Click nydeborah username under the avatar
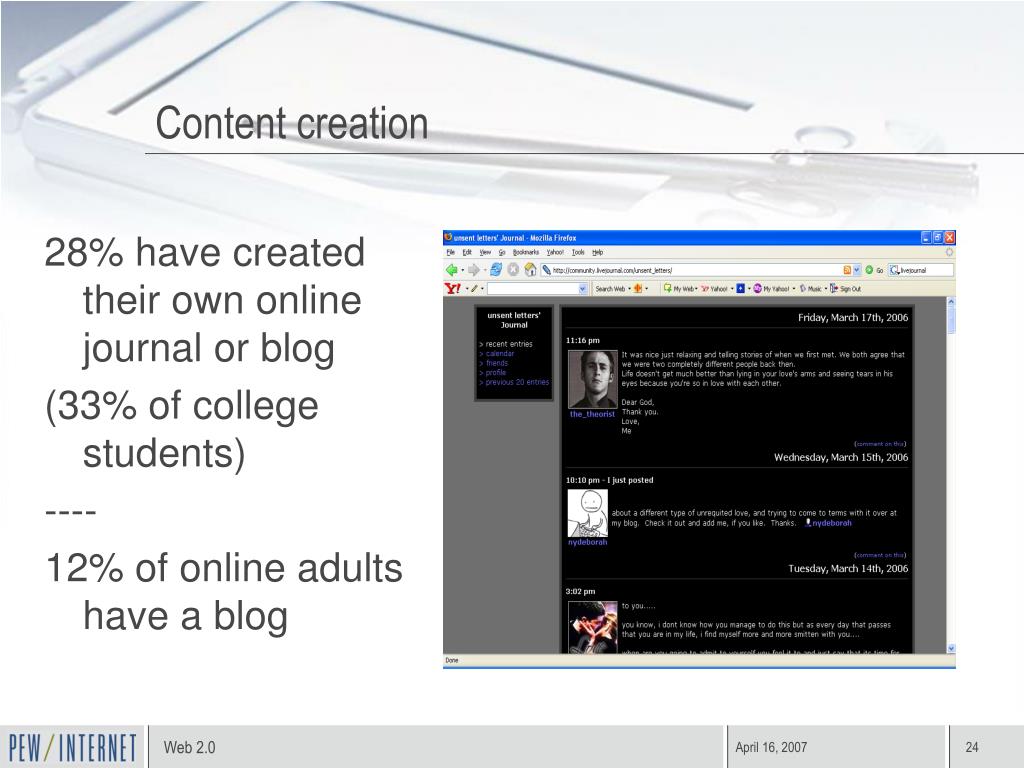The image size is (1024, 768). [587, 542]
